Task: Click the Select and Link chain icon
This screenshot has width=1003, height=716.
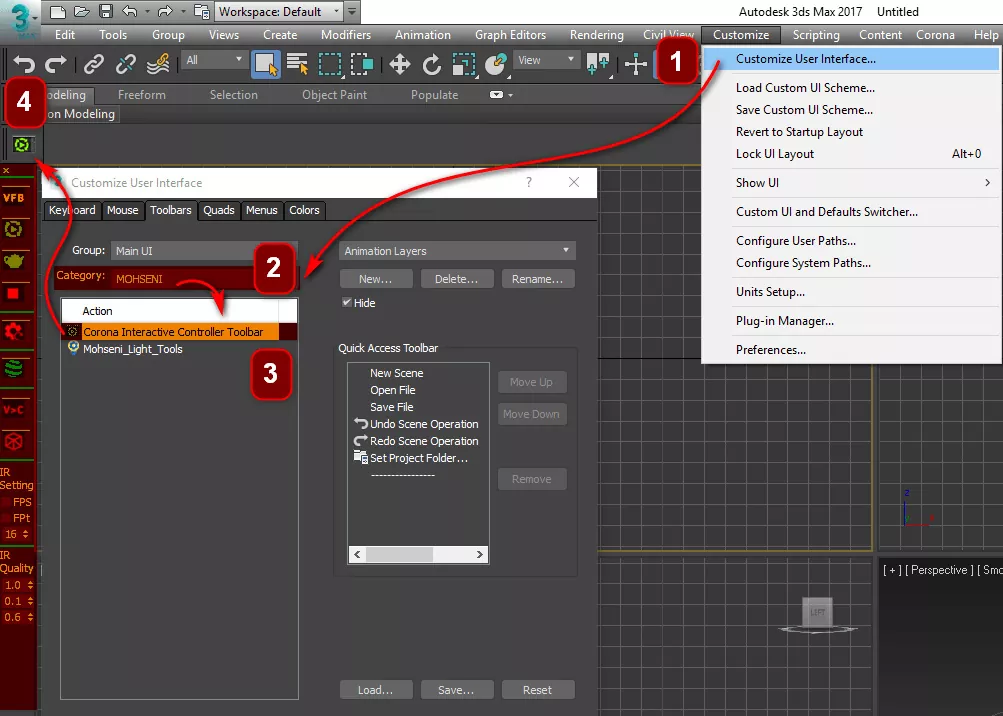Action: (93, 64)
